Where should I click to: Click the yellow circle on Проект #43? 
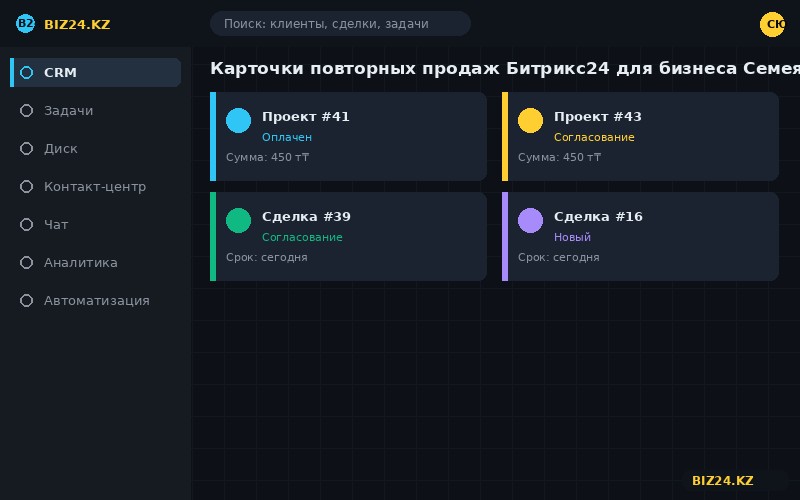pos(530,120)
